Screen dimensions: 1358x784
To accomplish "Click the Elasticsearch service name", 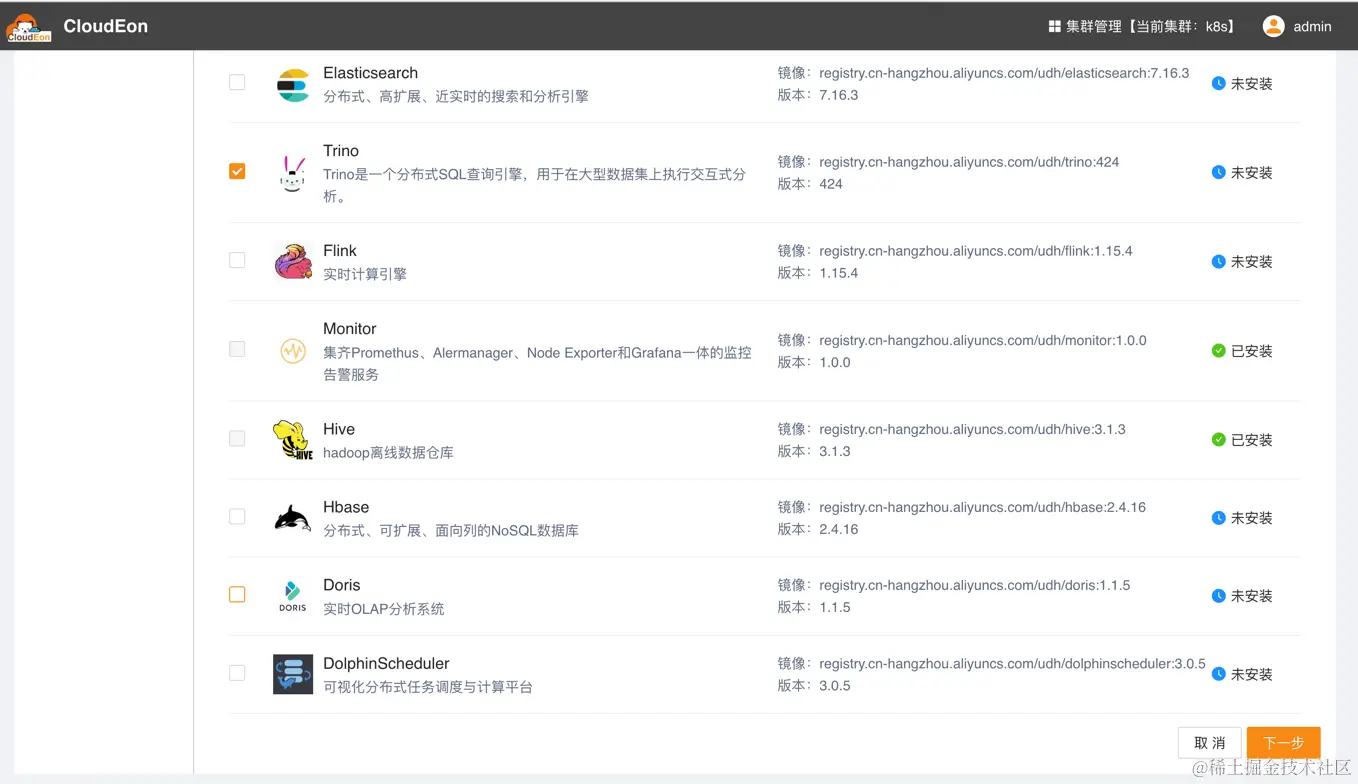I will [371, 73].
